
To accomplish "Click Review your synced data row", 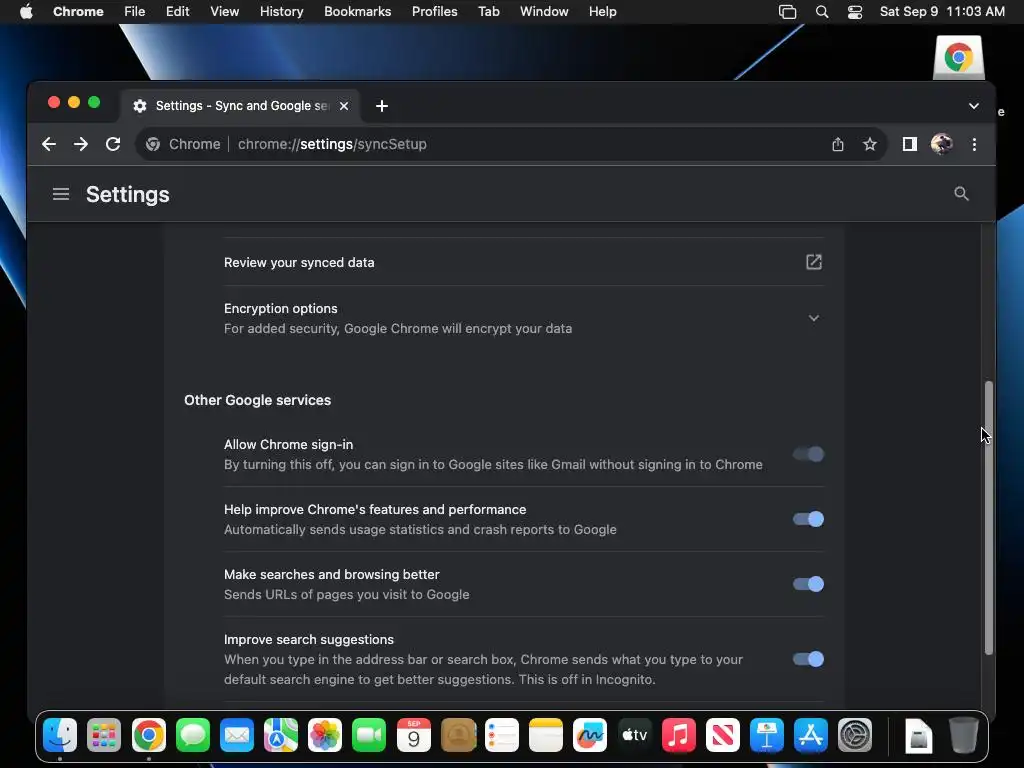I will [524, 262].
